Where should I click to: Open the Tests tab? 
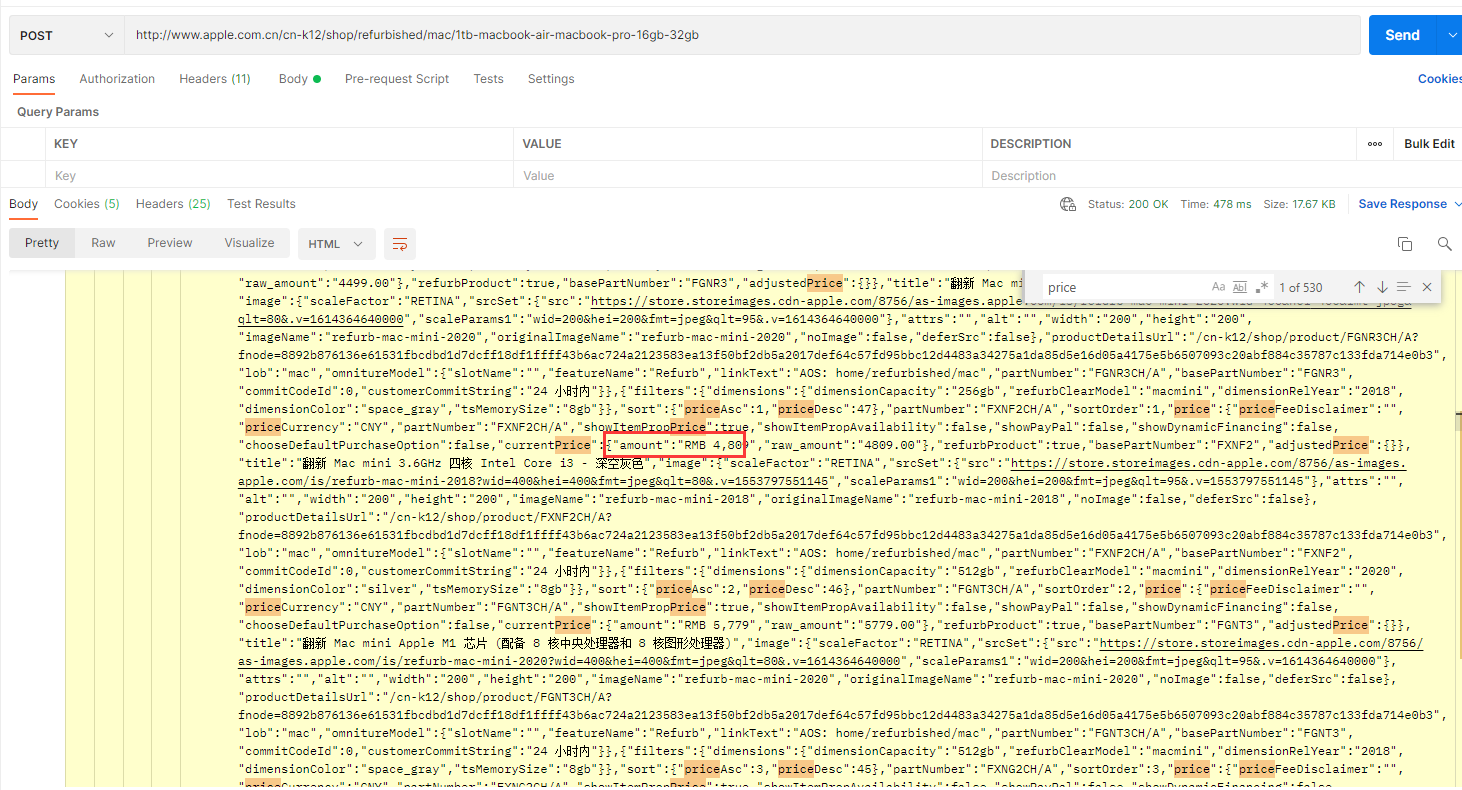[488, 79]
